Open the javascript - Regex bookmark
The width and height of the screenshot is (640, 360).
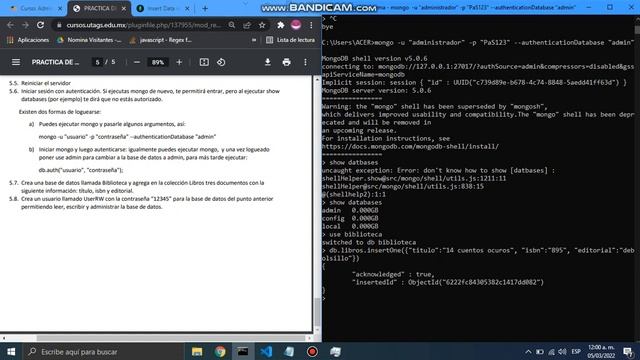pyautogui.click(x=160, y=40)
